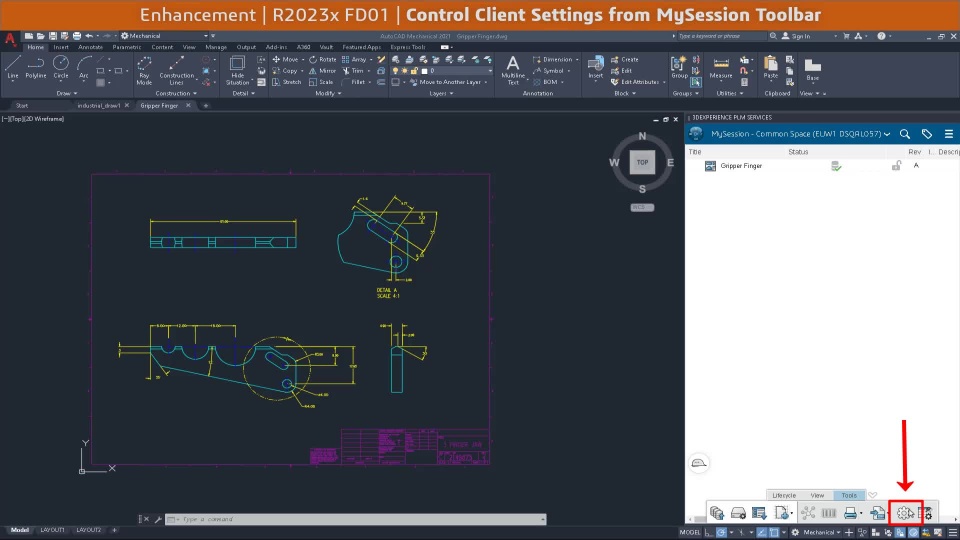Image resolution: width=960 pixels, height=540 pixels.
Task: Open the Multiline Text tool
Action: point(513,70)
